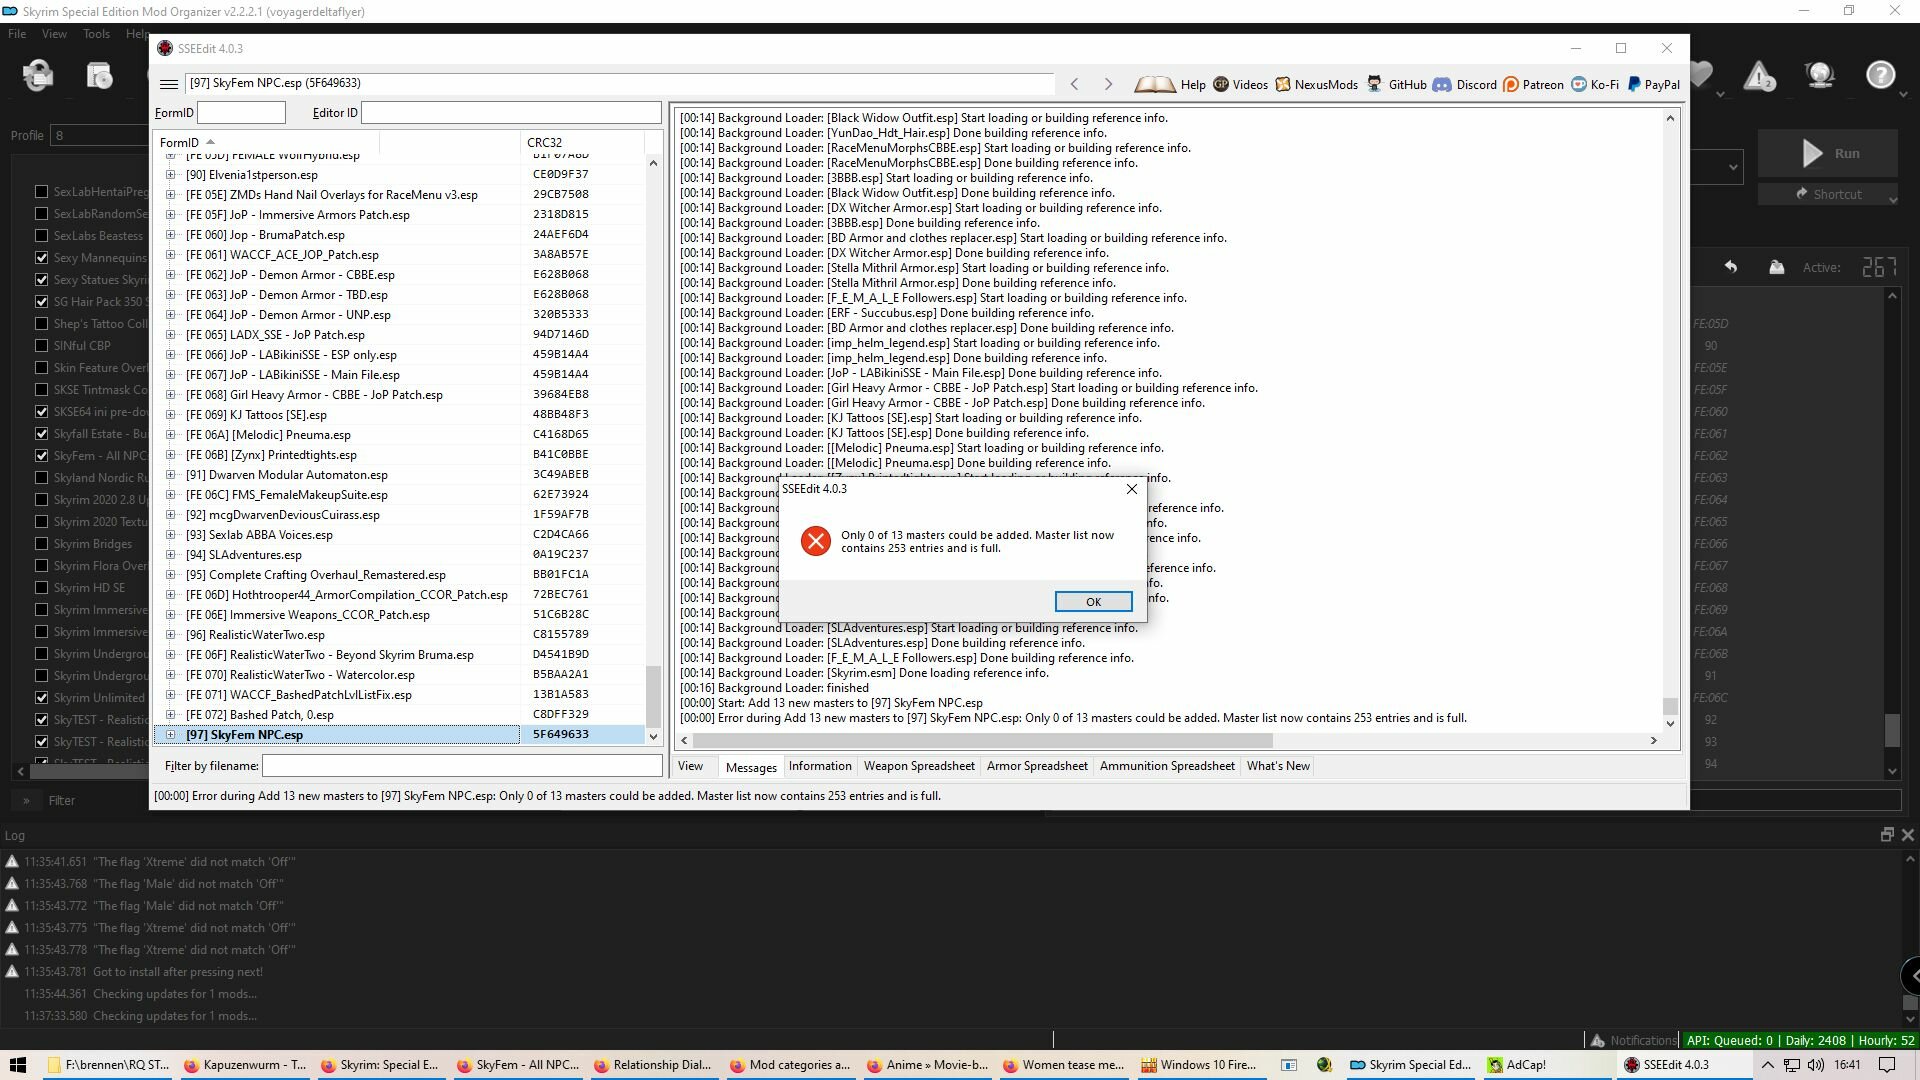
Task: Open the Tools menu in Mod Organizer
Action: coord(96,34)
